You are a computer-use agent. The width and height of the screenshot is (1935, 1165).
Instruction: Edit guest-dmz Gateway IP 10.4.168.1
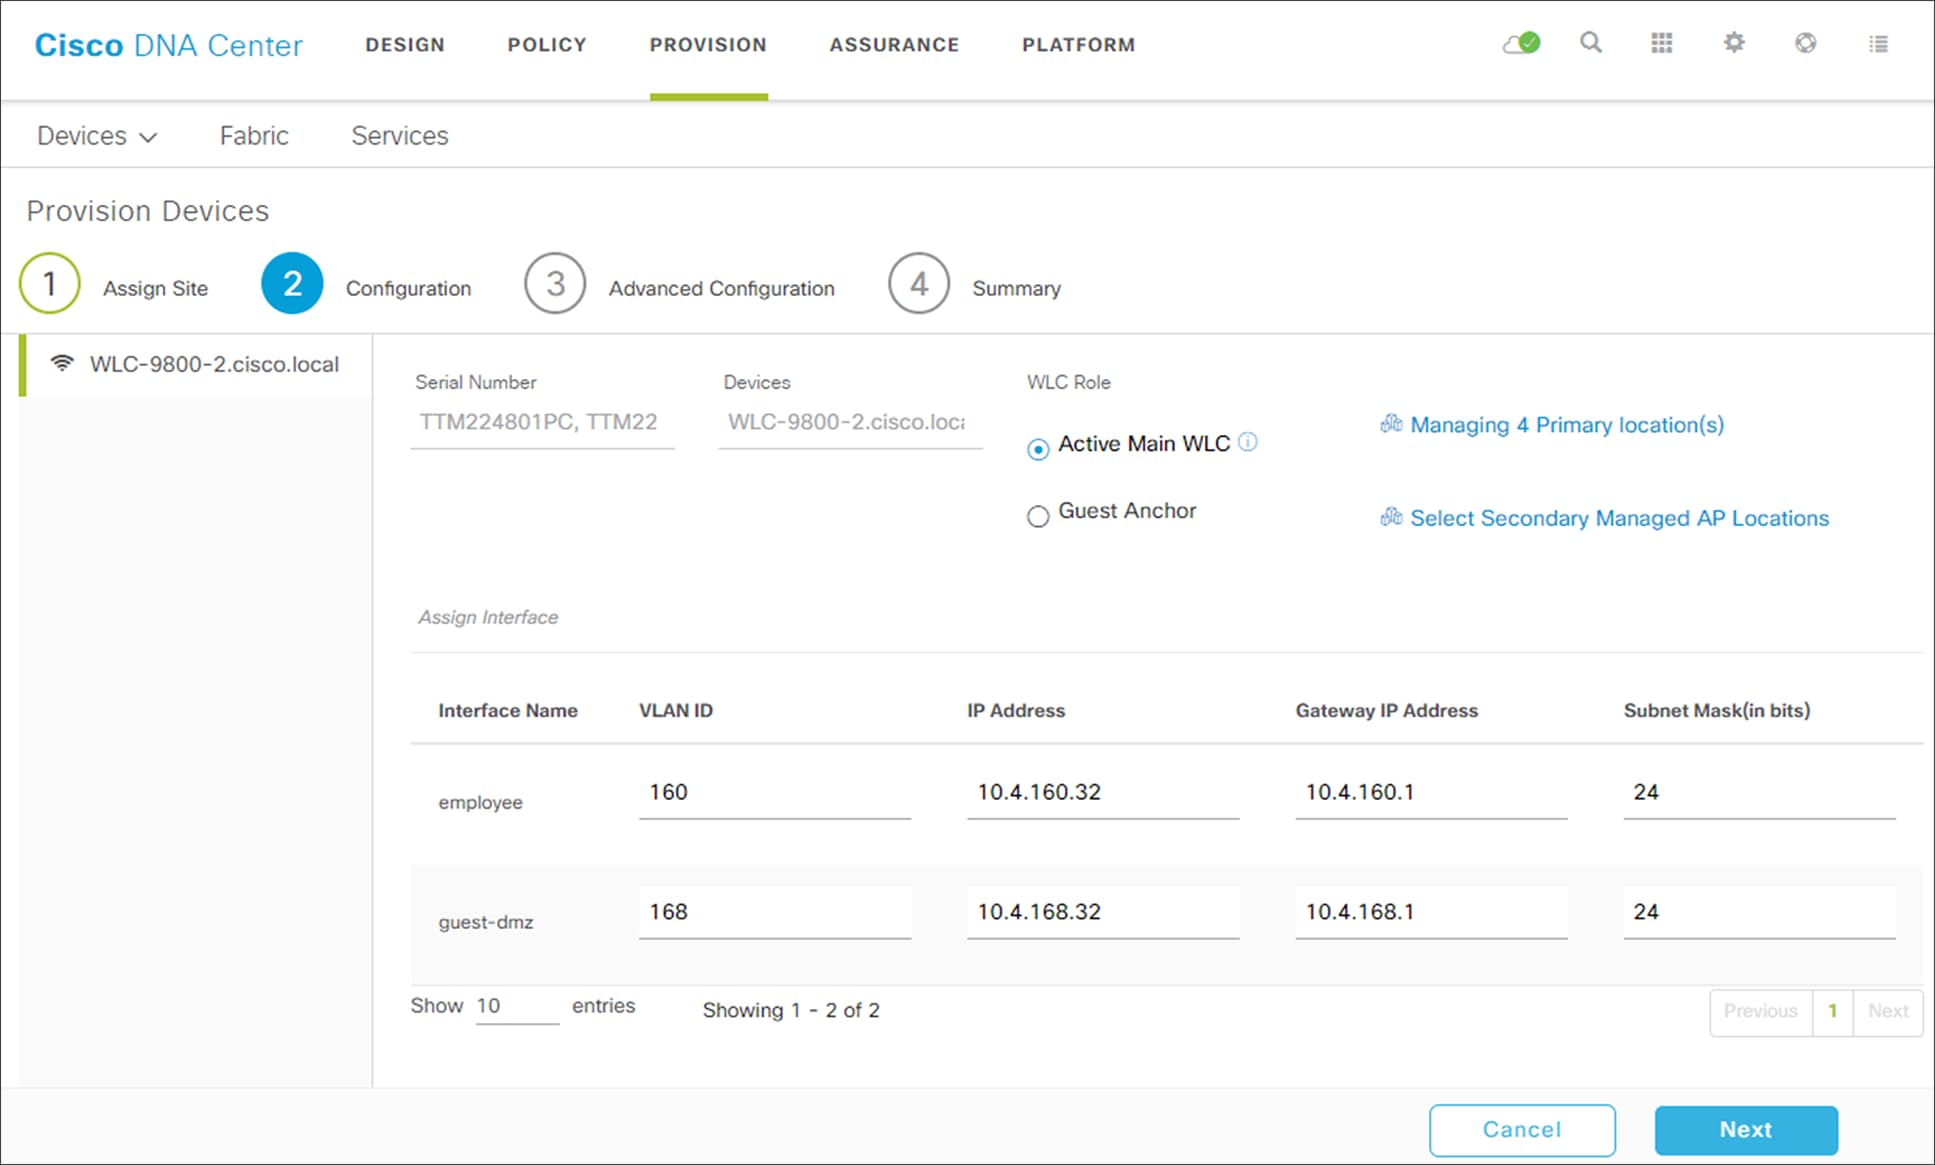pyautogui.click(x=1431, y=912)
